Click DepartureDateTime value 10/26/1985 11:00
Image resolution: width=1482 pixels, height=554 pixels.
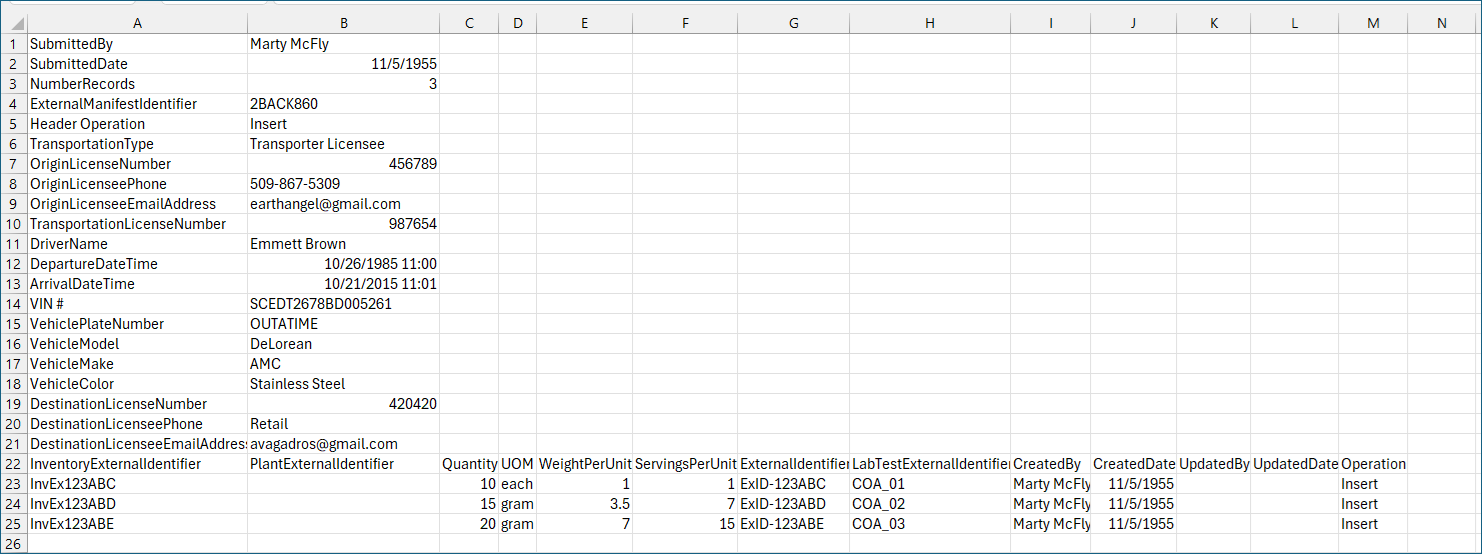(x=343, y=264)
